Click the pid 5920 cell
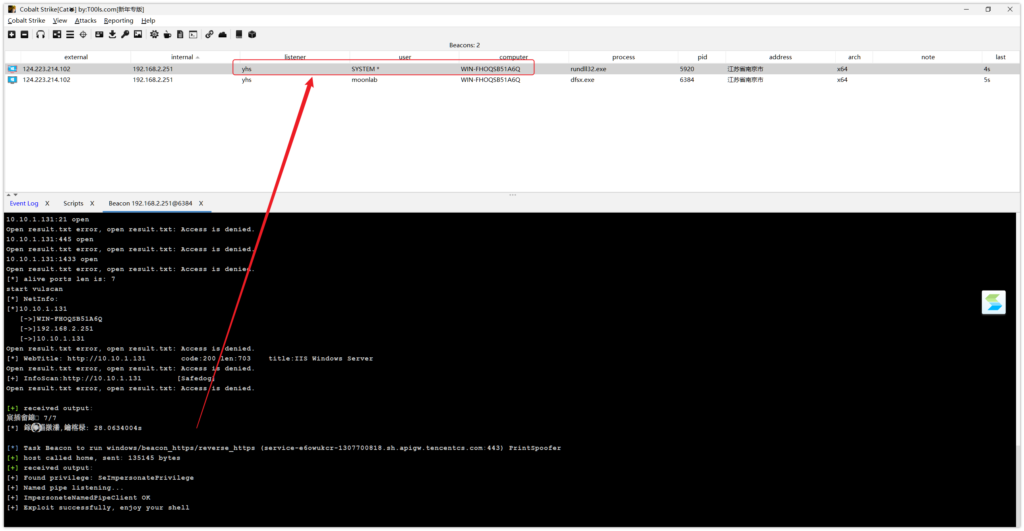This screenshot has width=1024, height=531. (x=686, y=69)
